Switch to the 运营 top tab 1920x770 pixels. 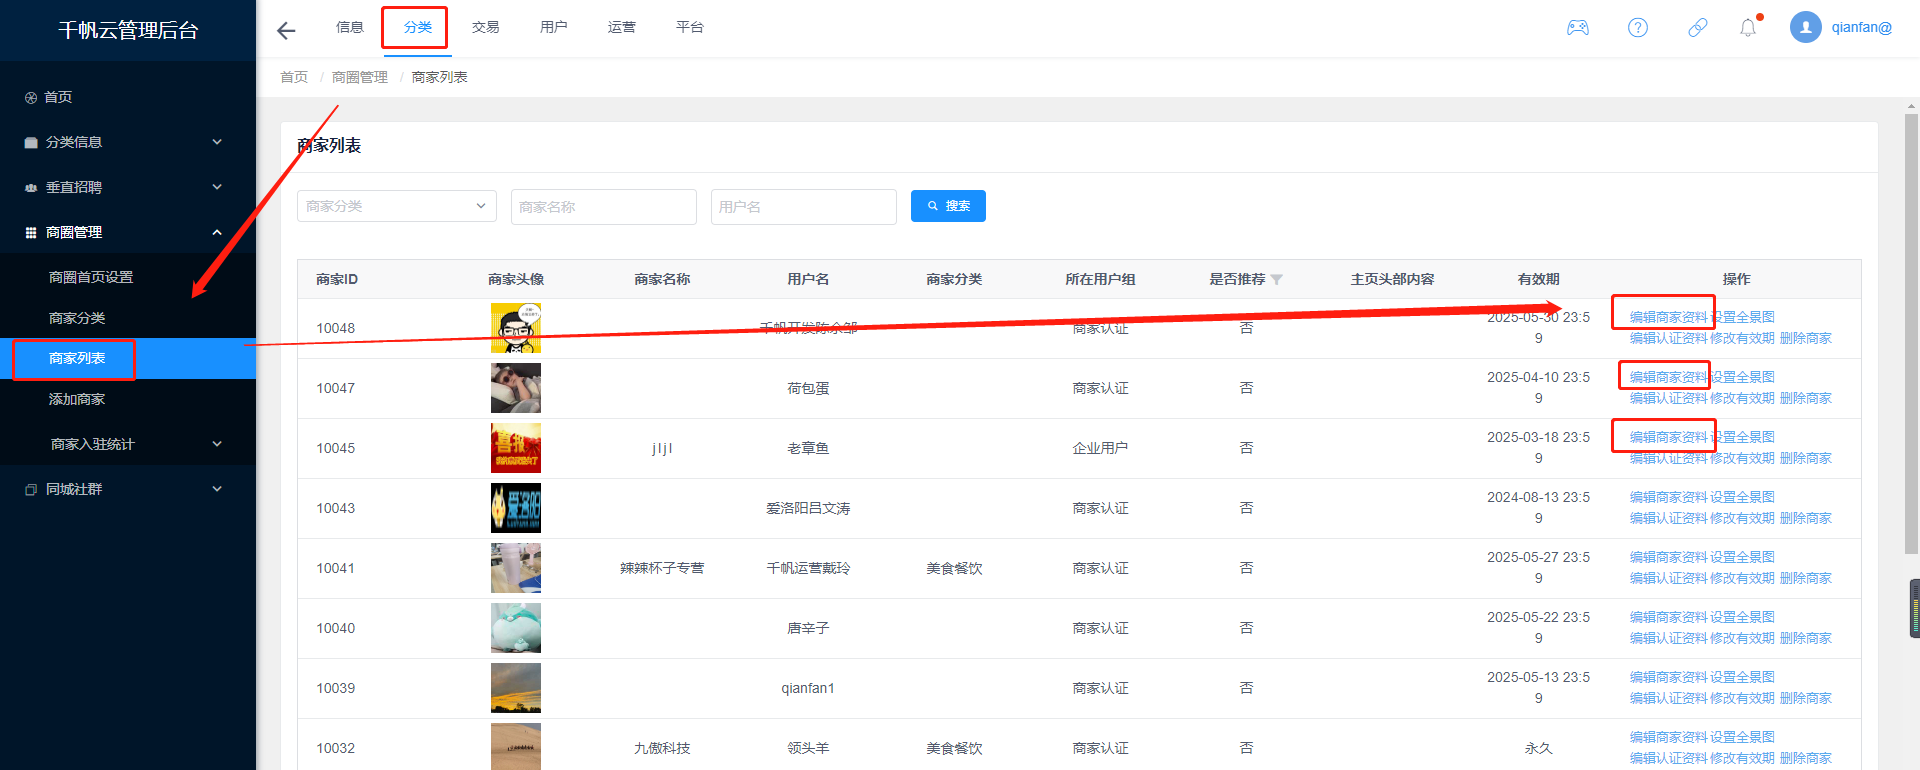click(622, 27)
